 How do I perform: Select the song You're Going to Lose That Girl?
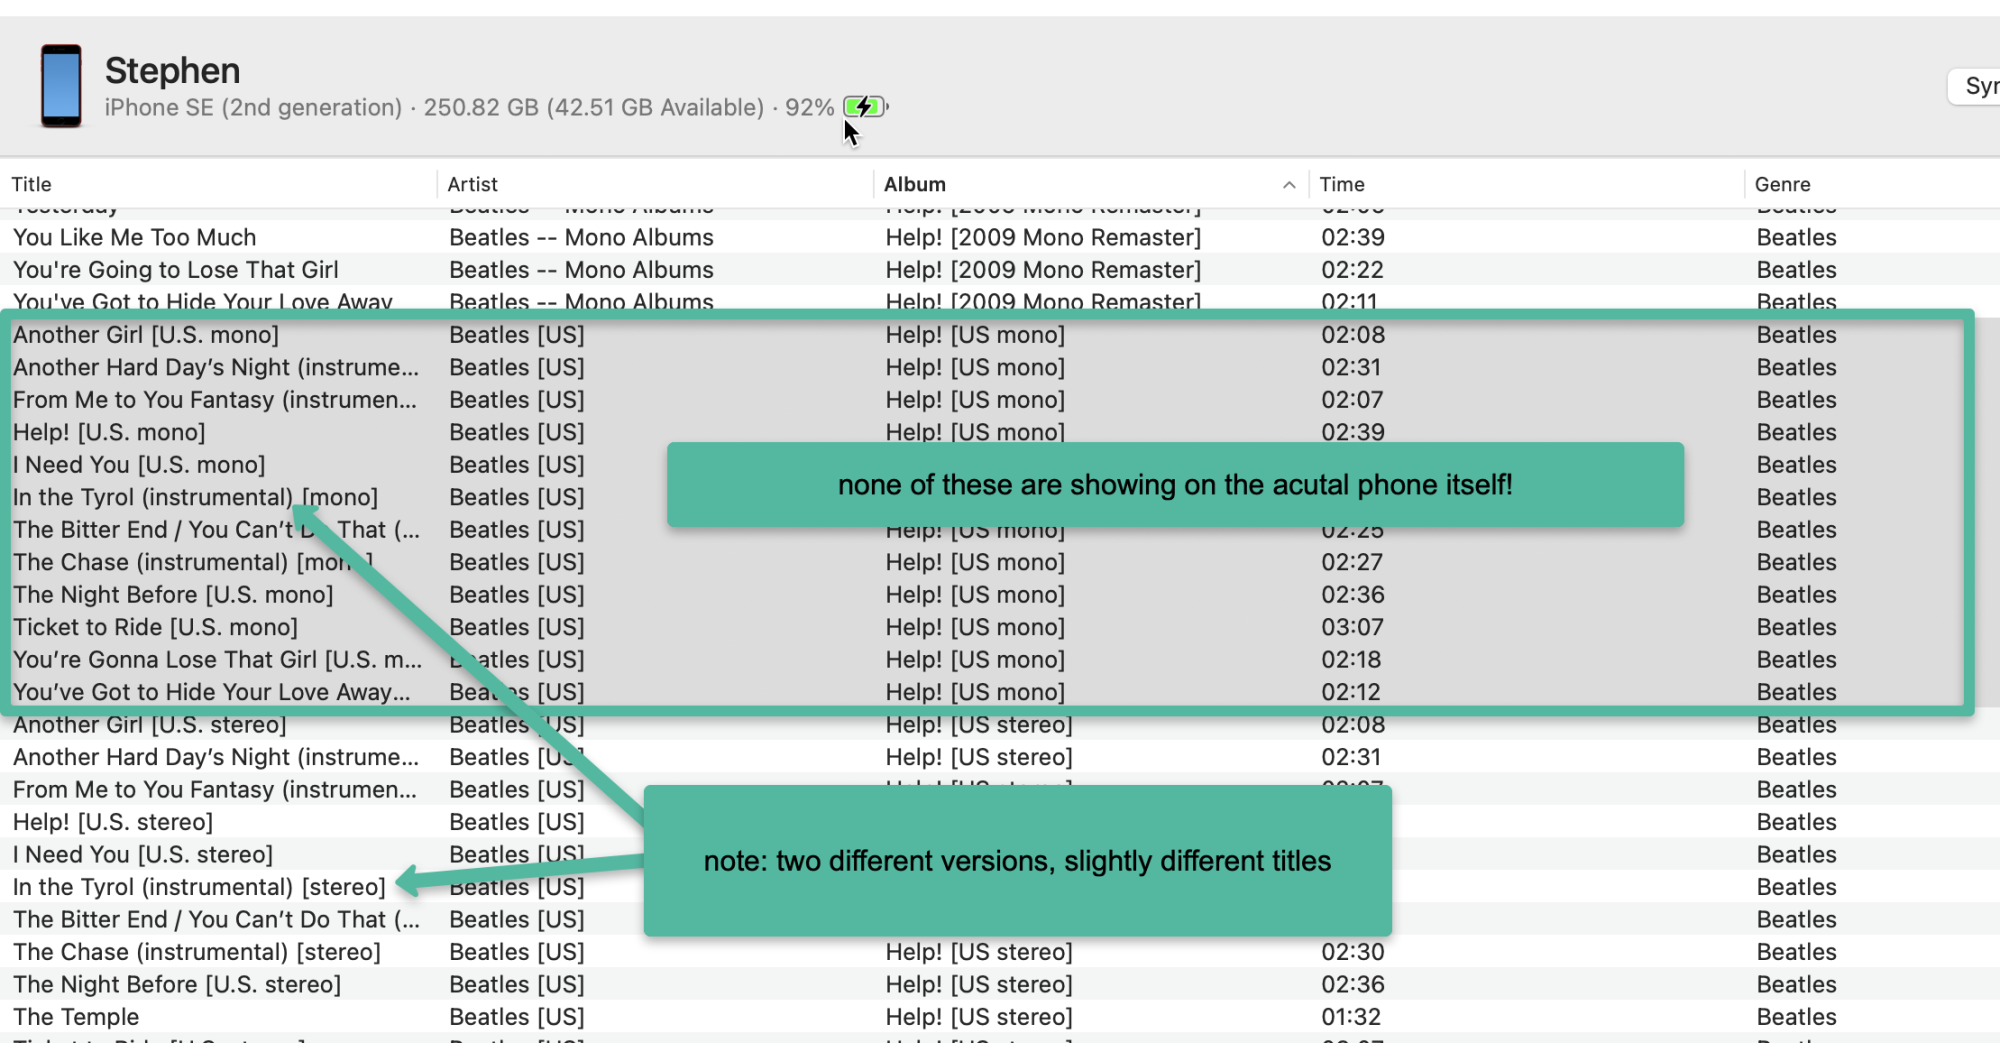click(175, 270)
